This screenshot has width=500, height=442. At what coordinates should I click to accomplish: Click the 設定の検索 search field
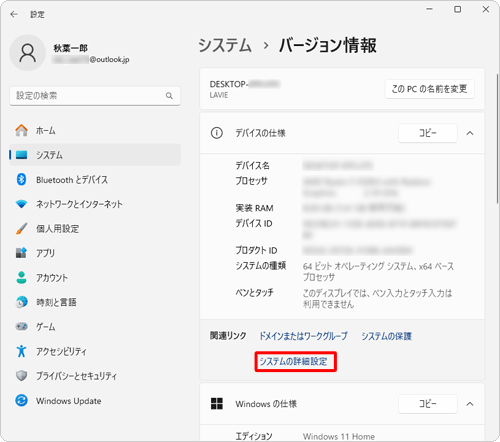95,96
